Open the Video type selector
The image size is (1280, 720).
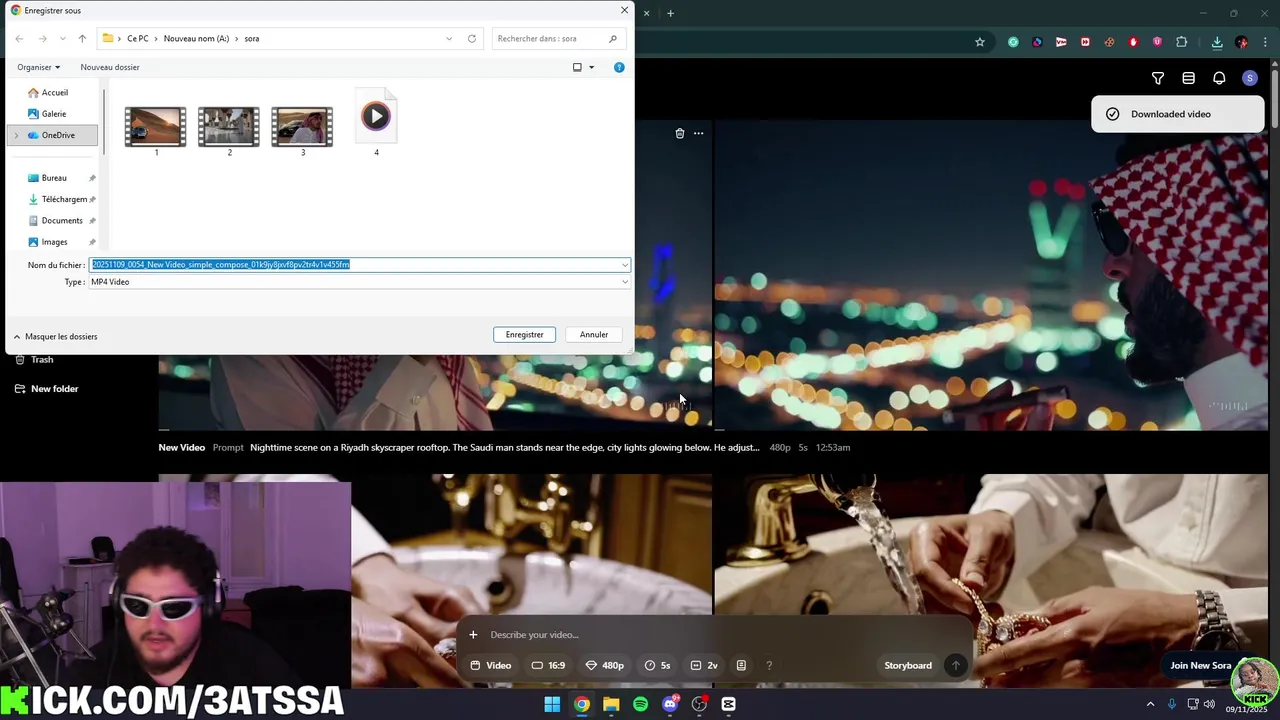(x=491, y=666)
